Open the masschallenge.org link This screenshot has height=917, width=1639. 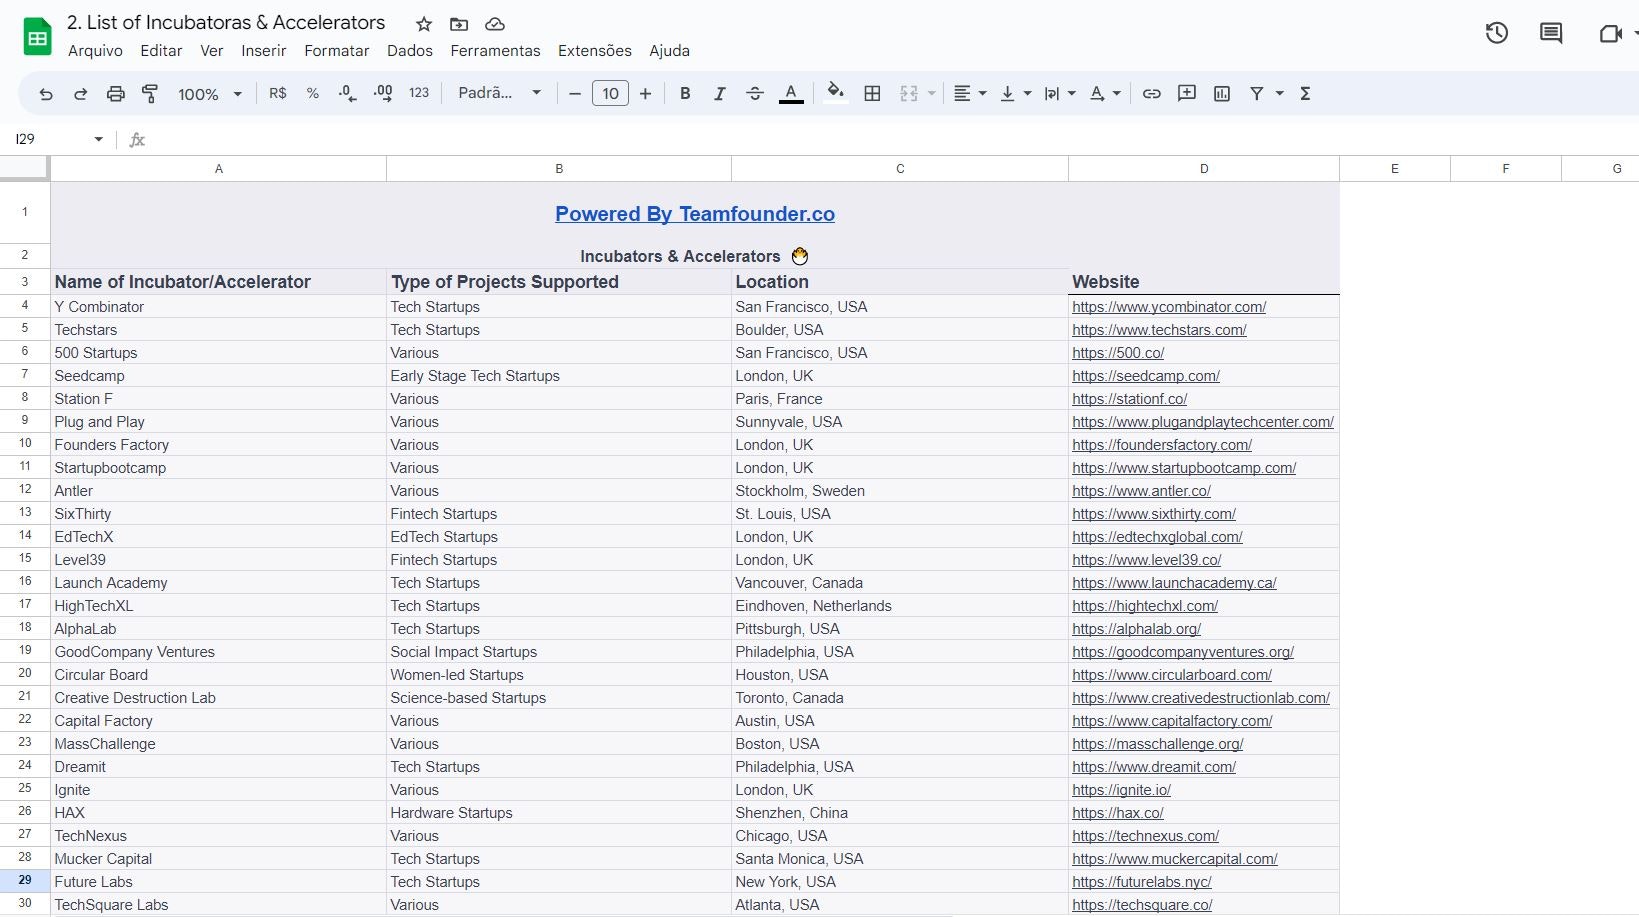point(1158,744)
